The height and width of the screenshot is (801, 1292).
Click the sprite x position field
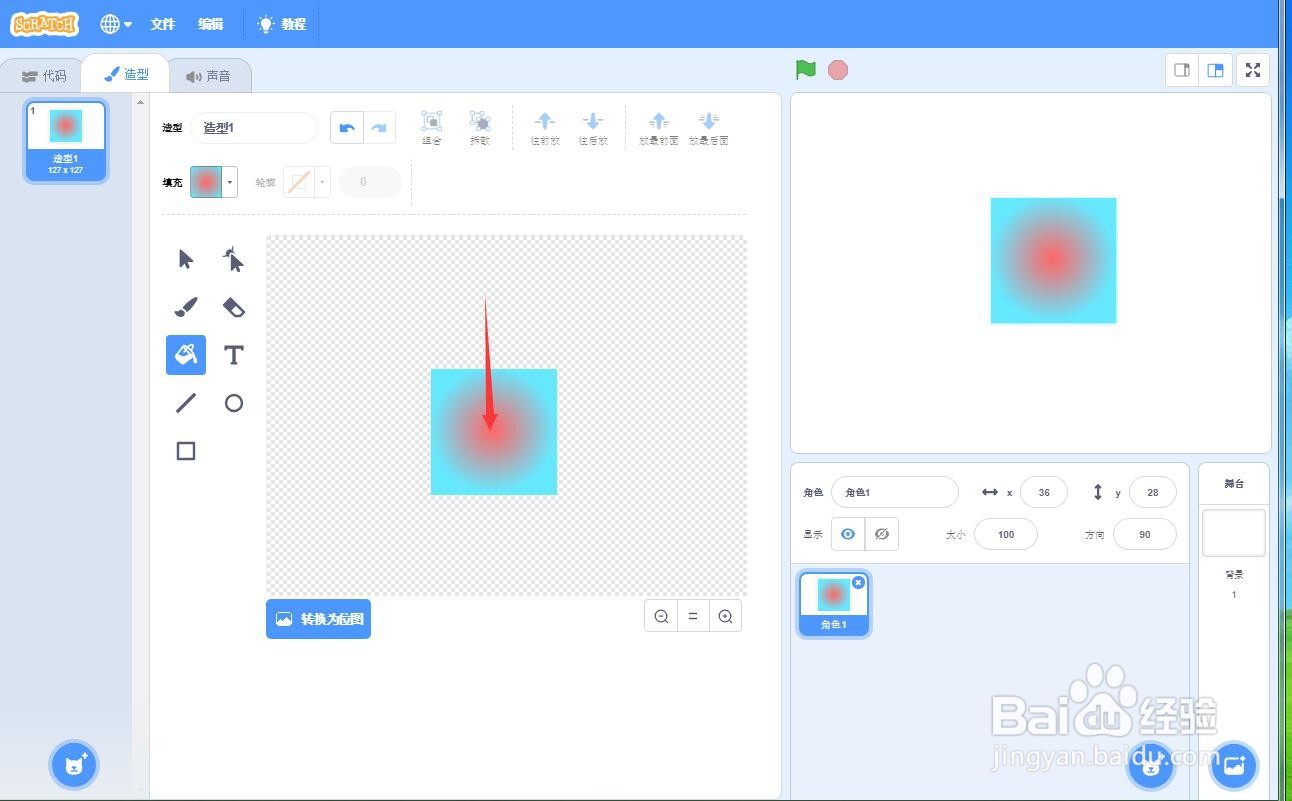[x=1044, y=492]
